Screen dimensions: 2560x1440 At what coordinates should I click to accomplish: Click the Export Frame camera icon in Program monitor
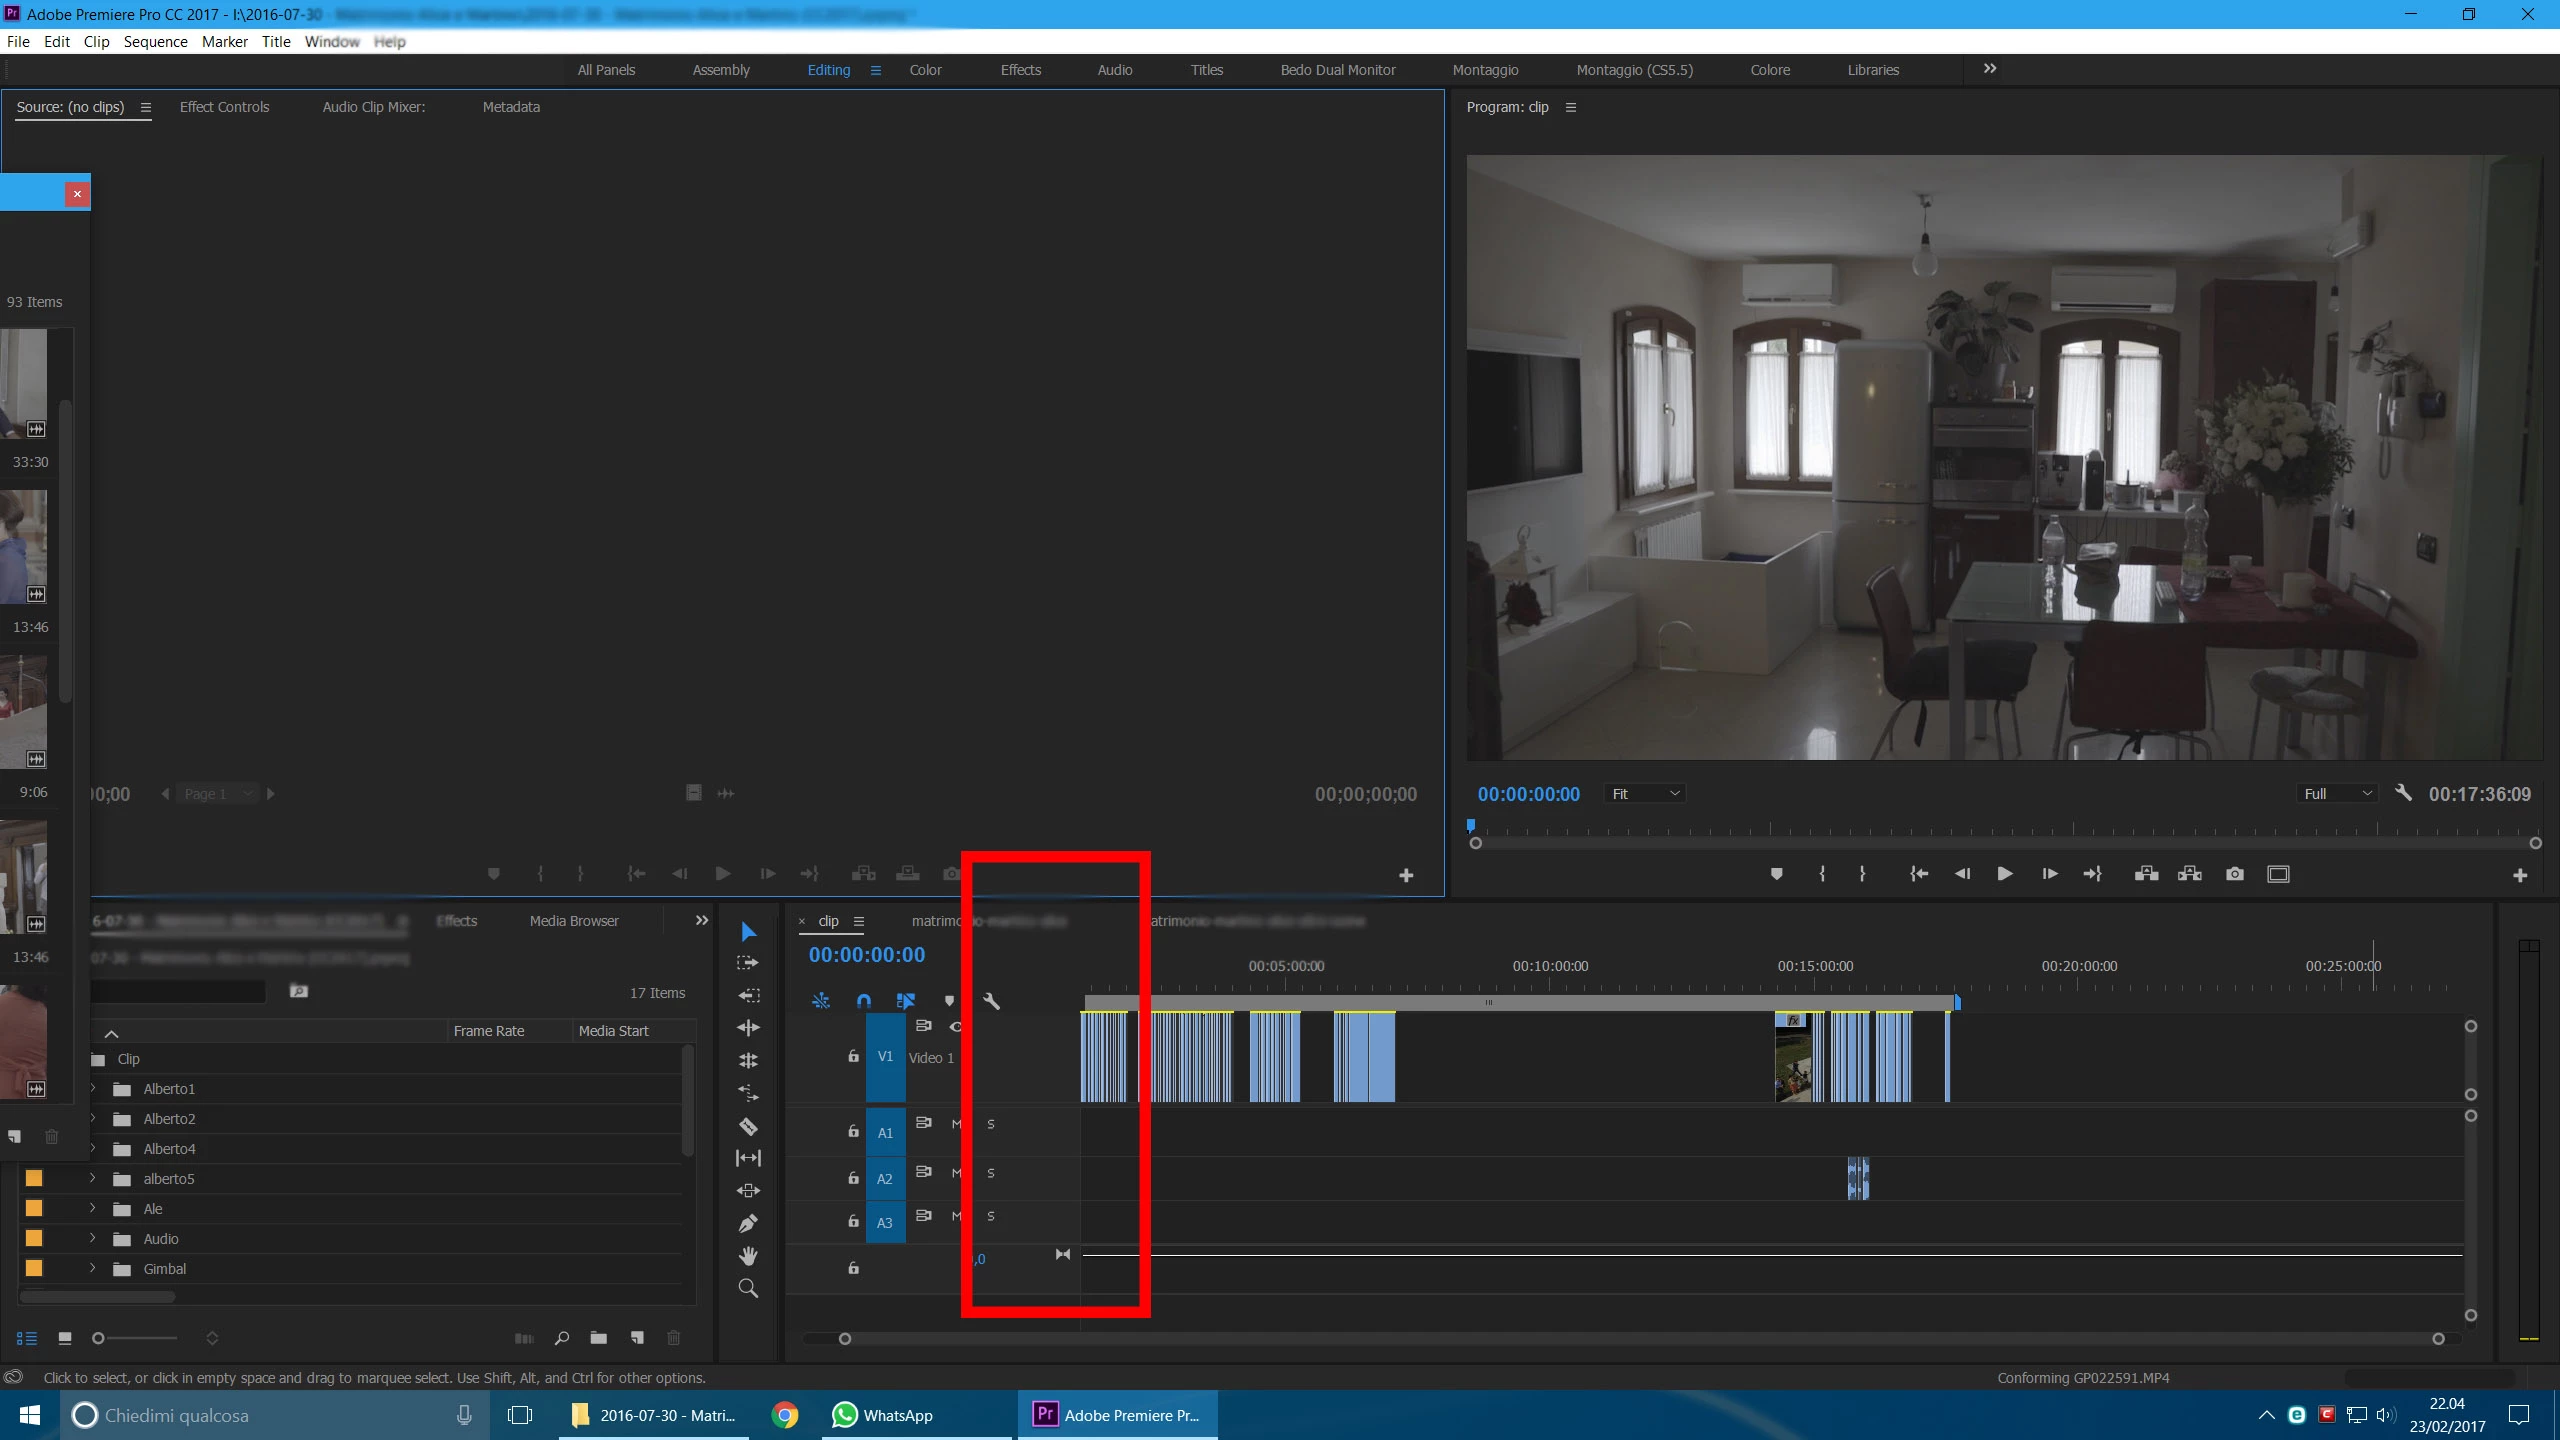click(2235, 874)
